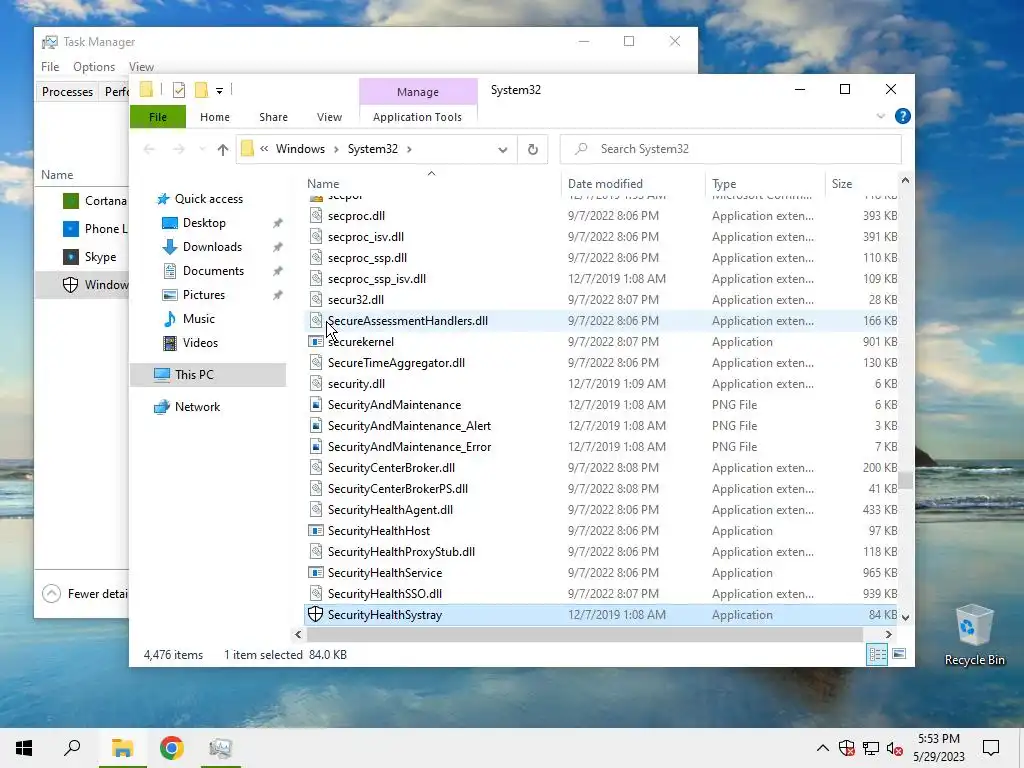Open Music in the navigation pane
Image resolution: width=1024 pixels, height=768 pixels.
[199, 319]
